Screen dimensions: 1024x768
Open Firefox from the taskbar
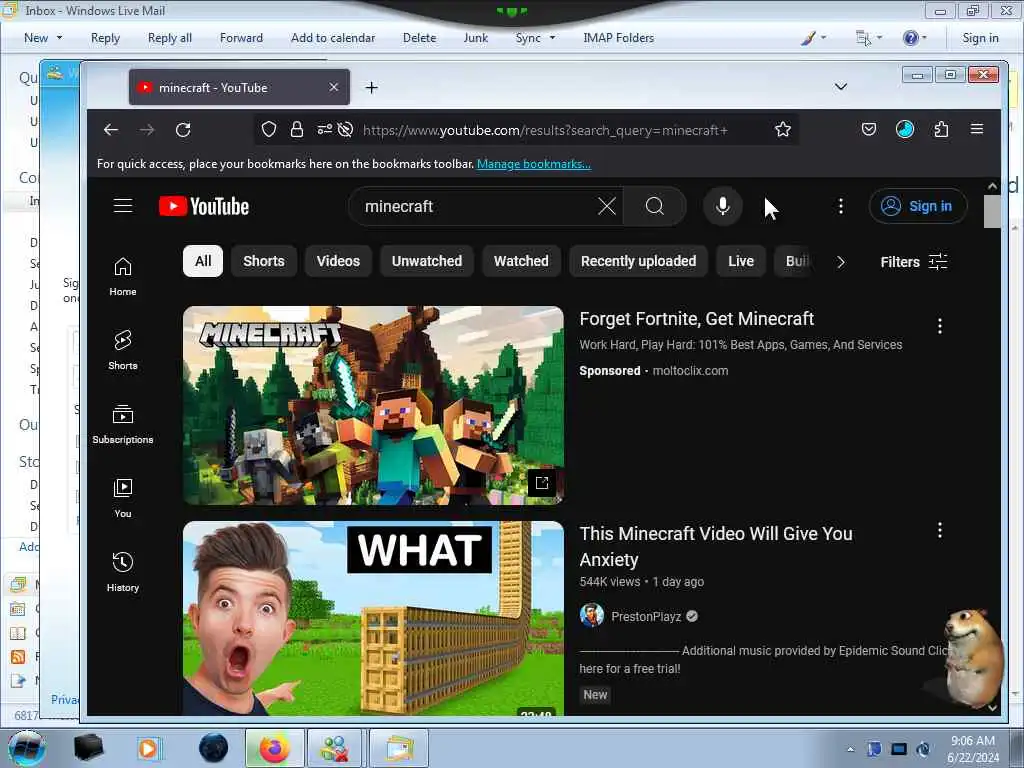click(274, 748)
